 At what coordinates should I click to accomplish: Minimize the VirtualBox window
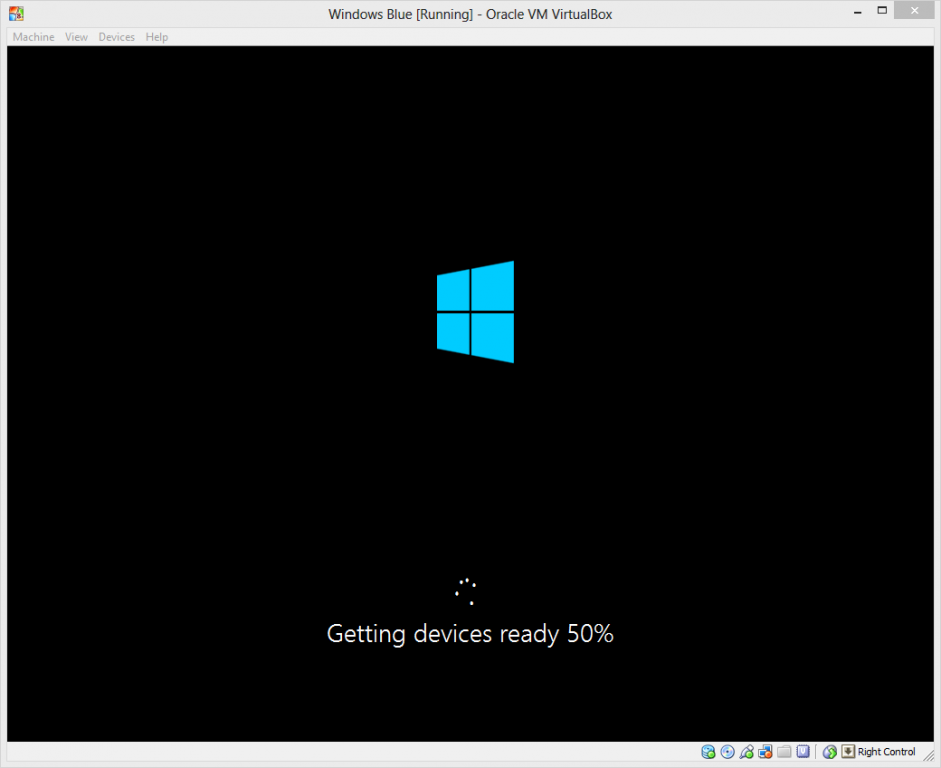[858, 11]
